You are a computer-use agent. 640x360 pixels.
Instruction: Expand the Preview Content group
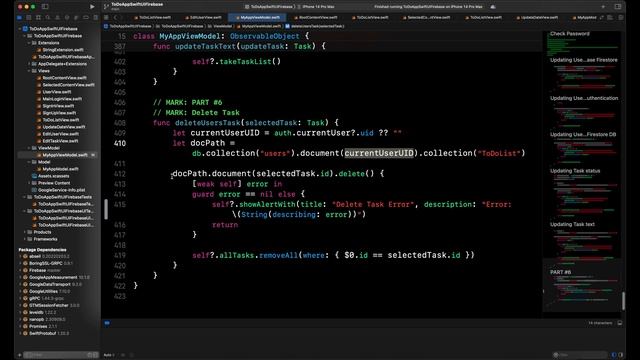[x=29, y=183]
